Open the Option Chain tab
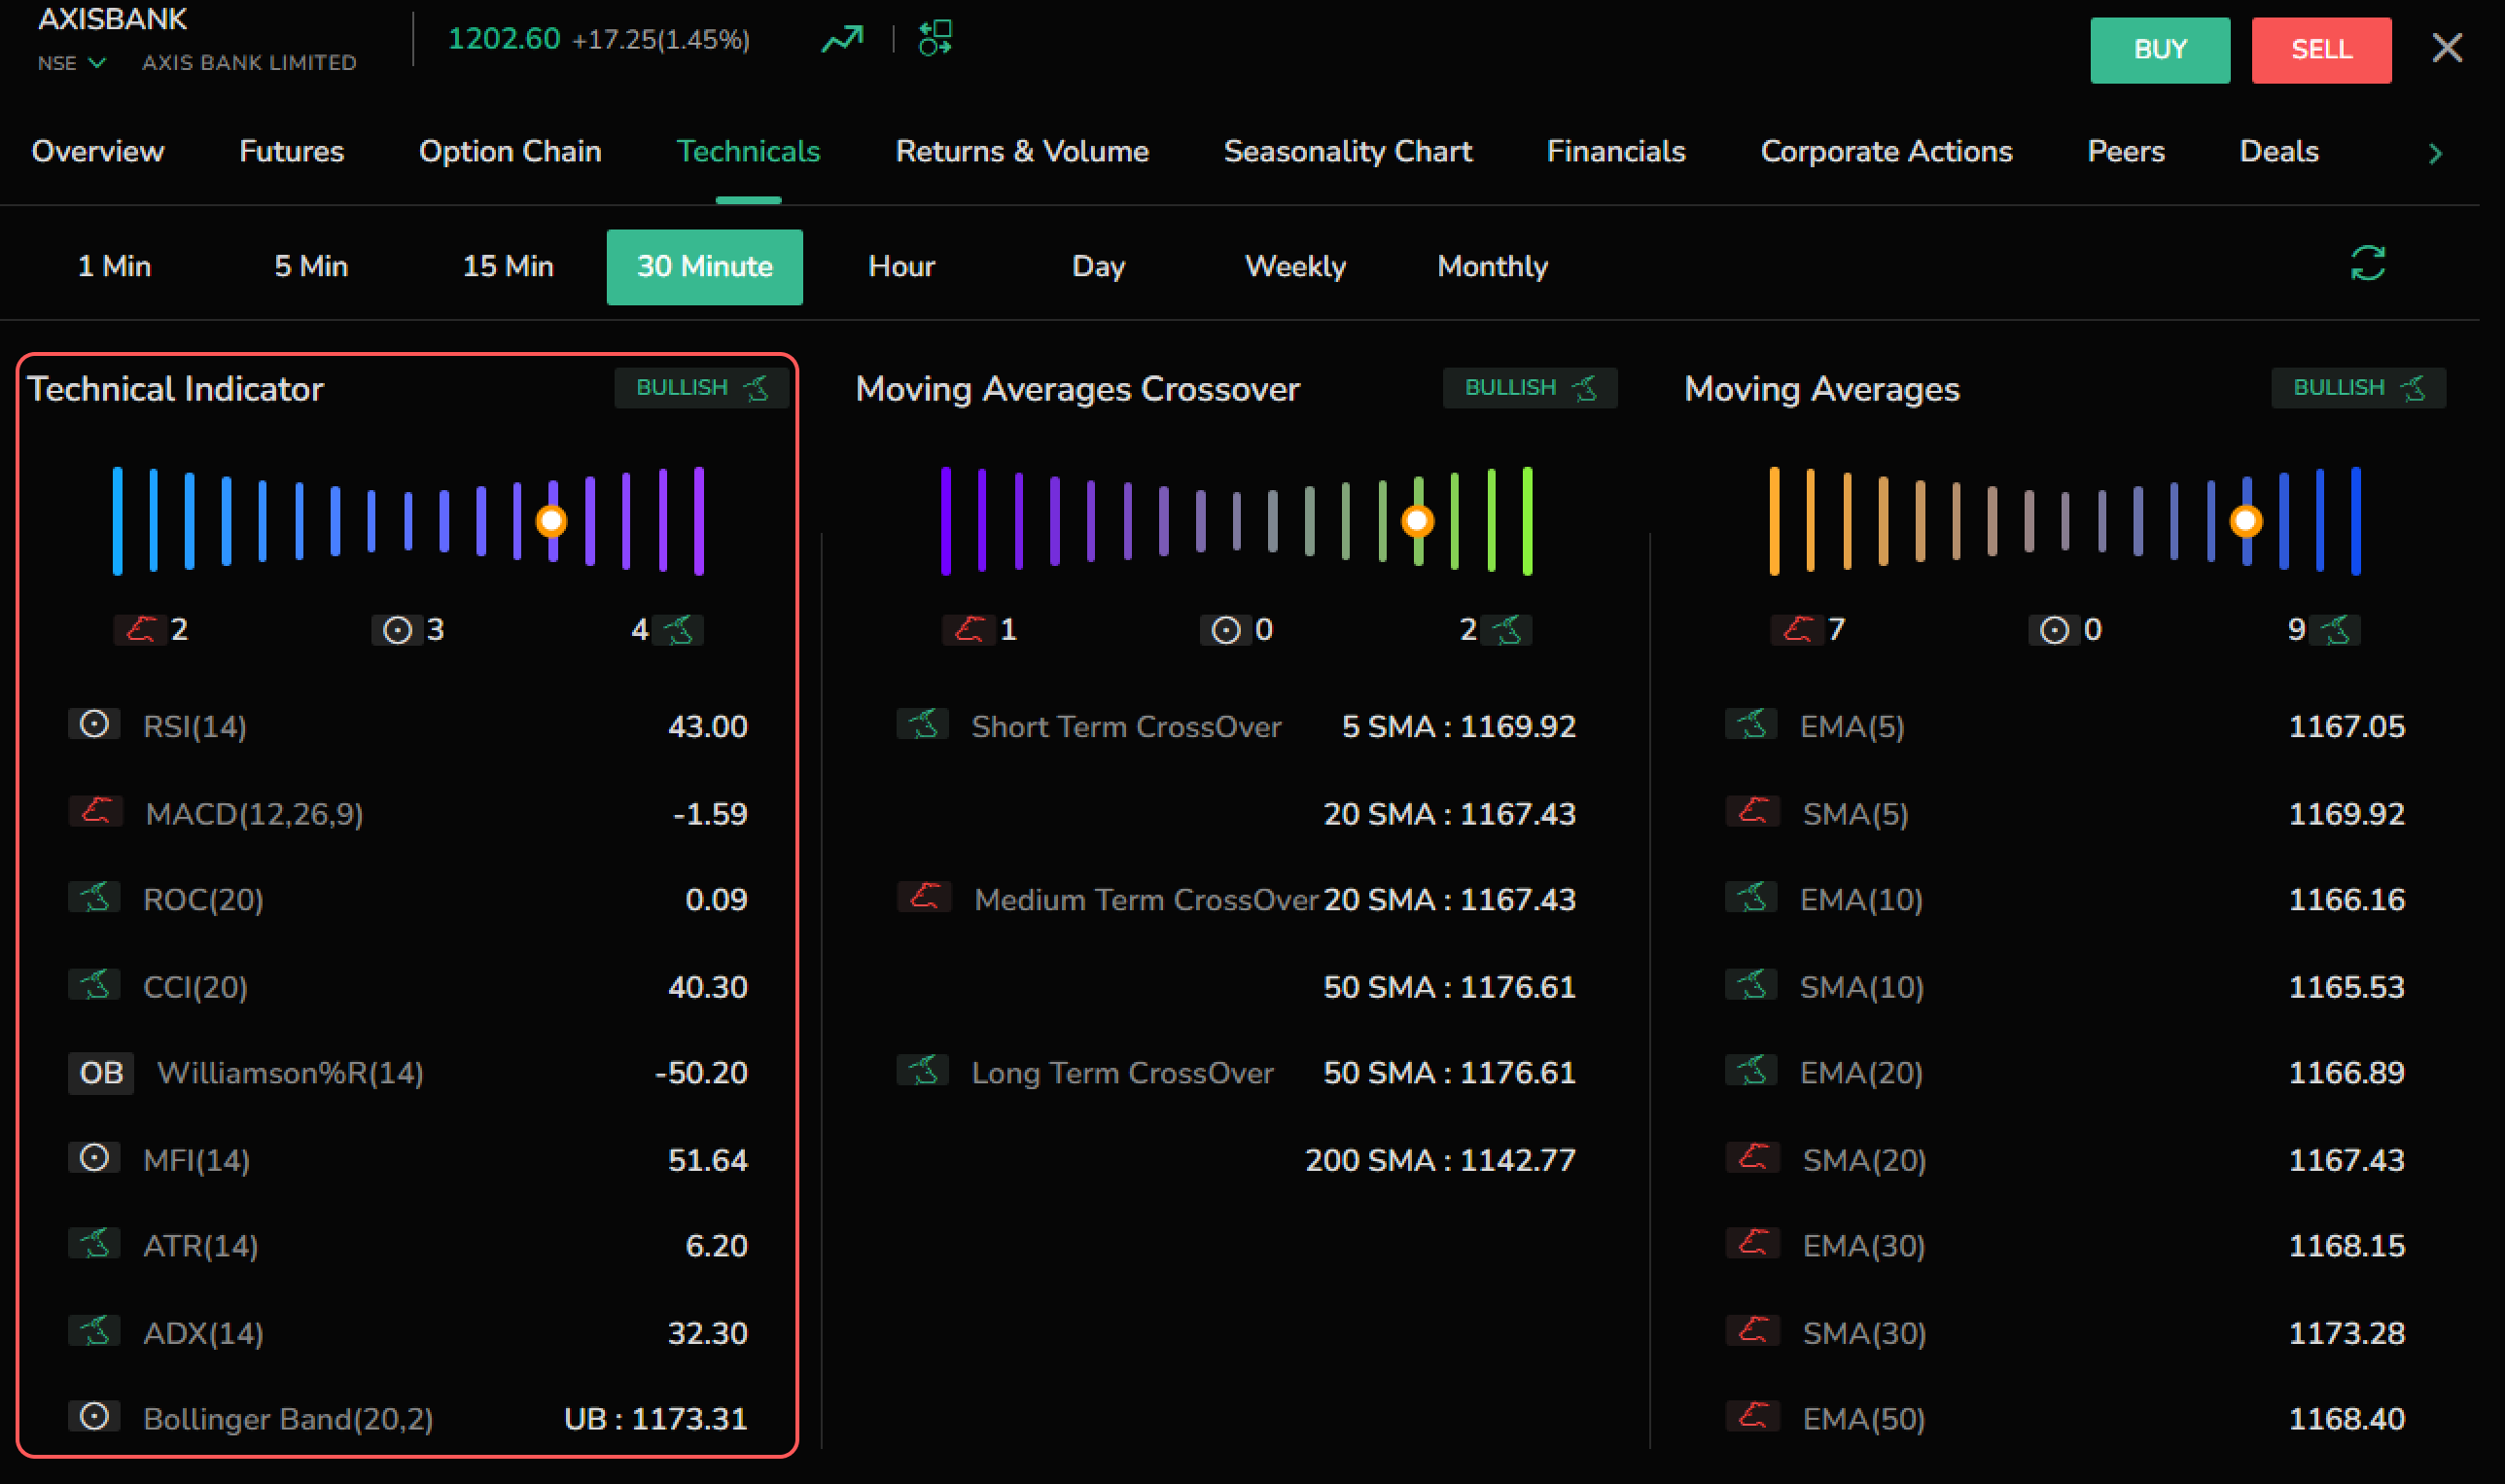Screen dimensions: 2505x1484 pos(510,151)
